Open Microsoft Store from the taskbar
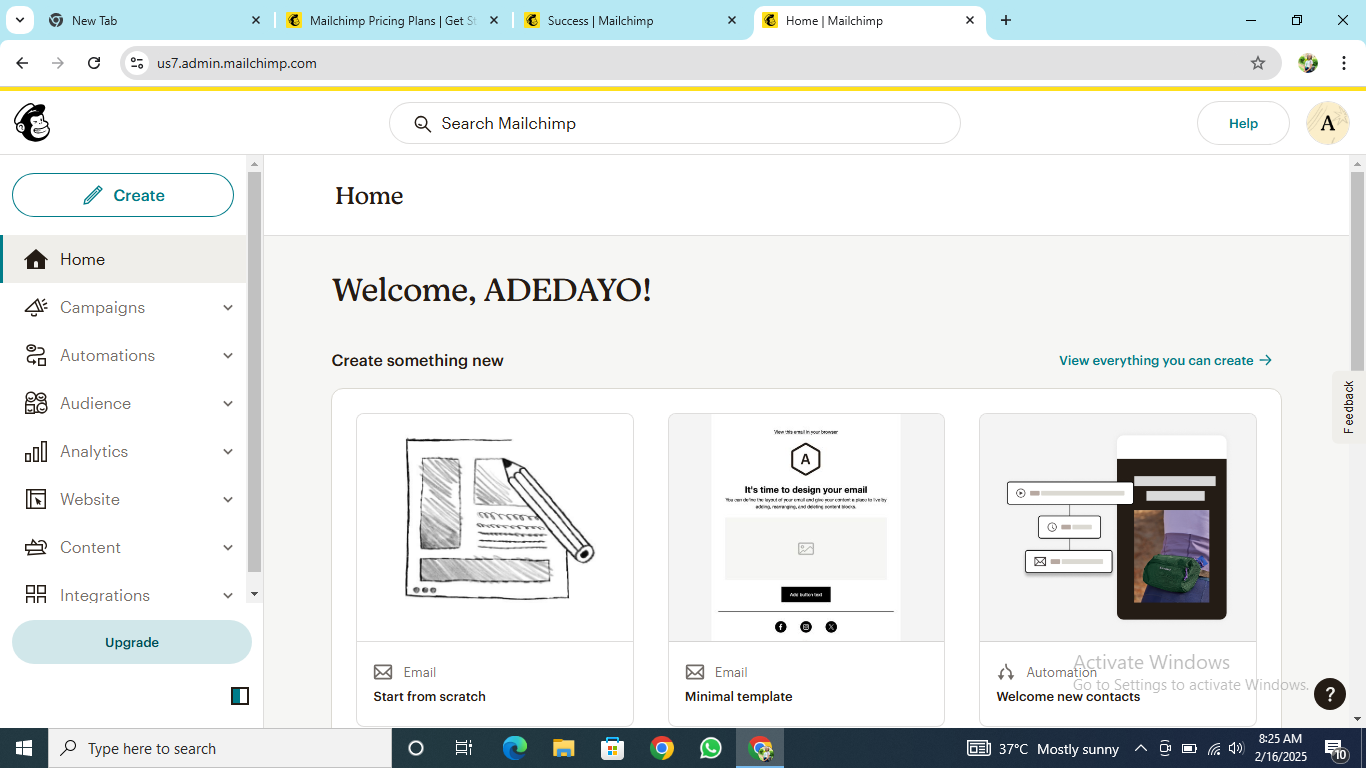The width and height of the screenshot is (1366, 768). [613, 748]
